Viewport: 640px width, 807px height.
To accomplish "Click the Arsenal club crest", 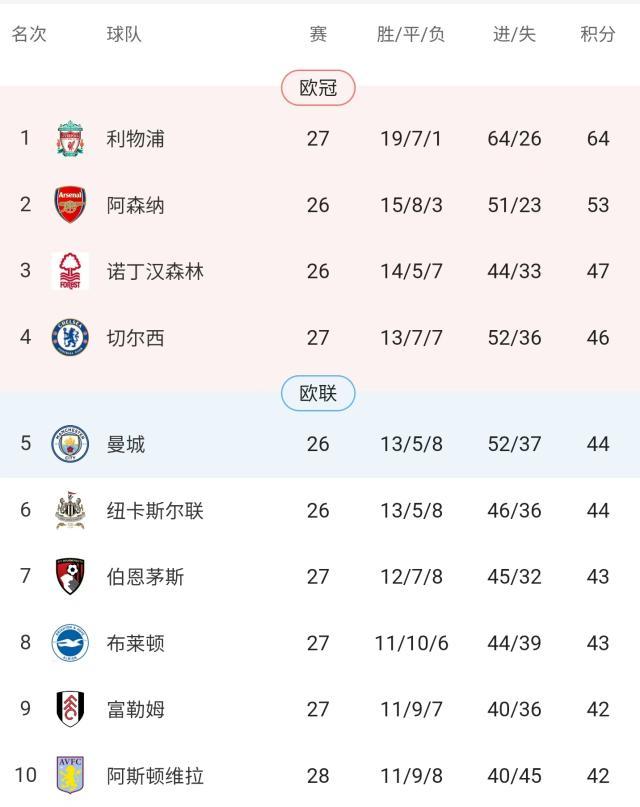I will click(x=68, y=203).
